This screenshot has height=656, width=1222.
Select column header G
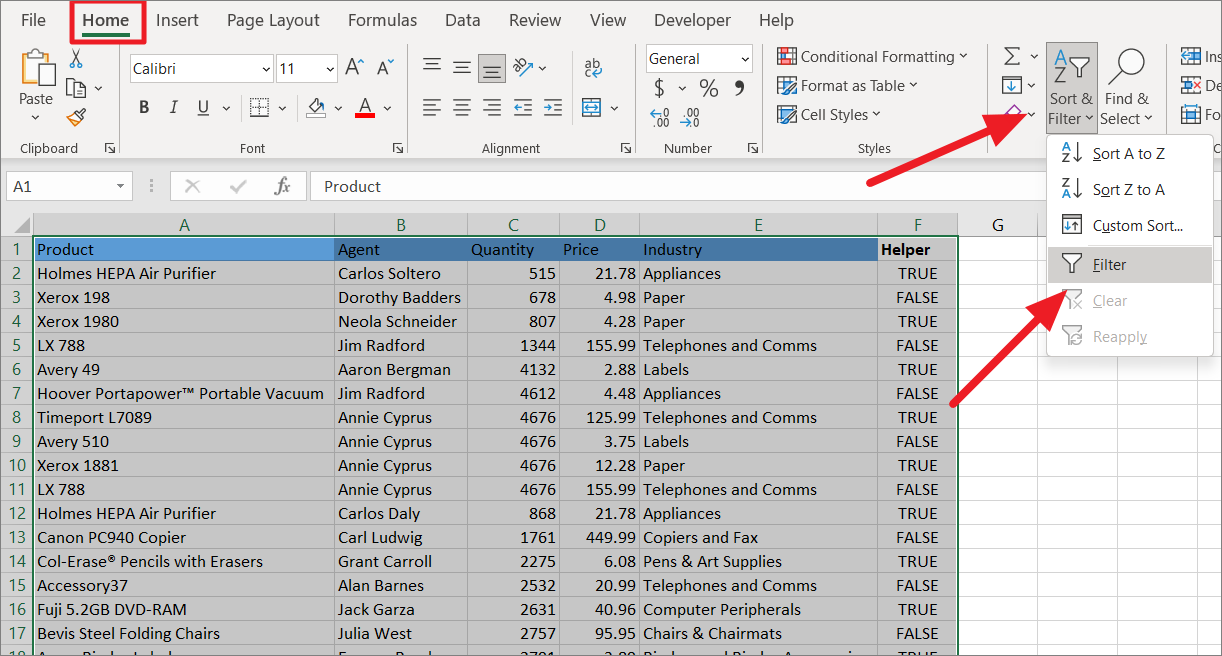tap(997, 225)
